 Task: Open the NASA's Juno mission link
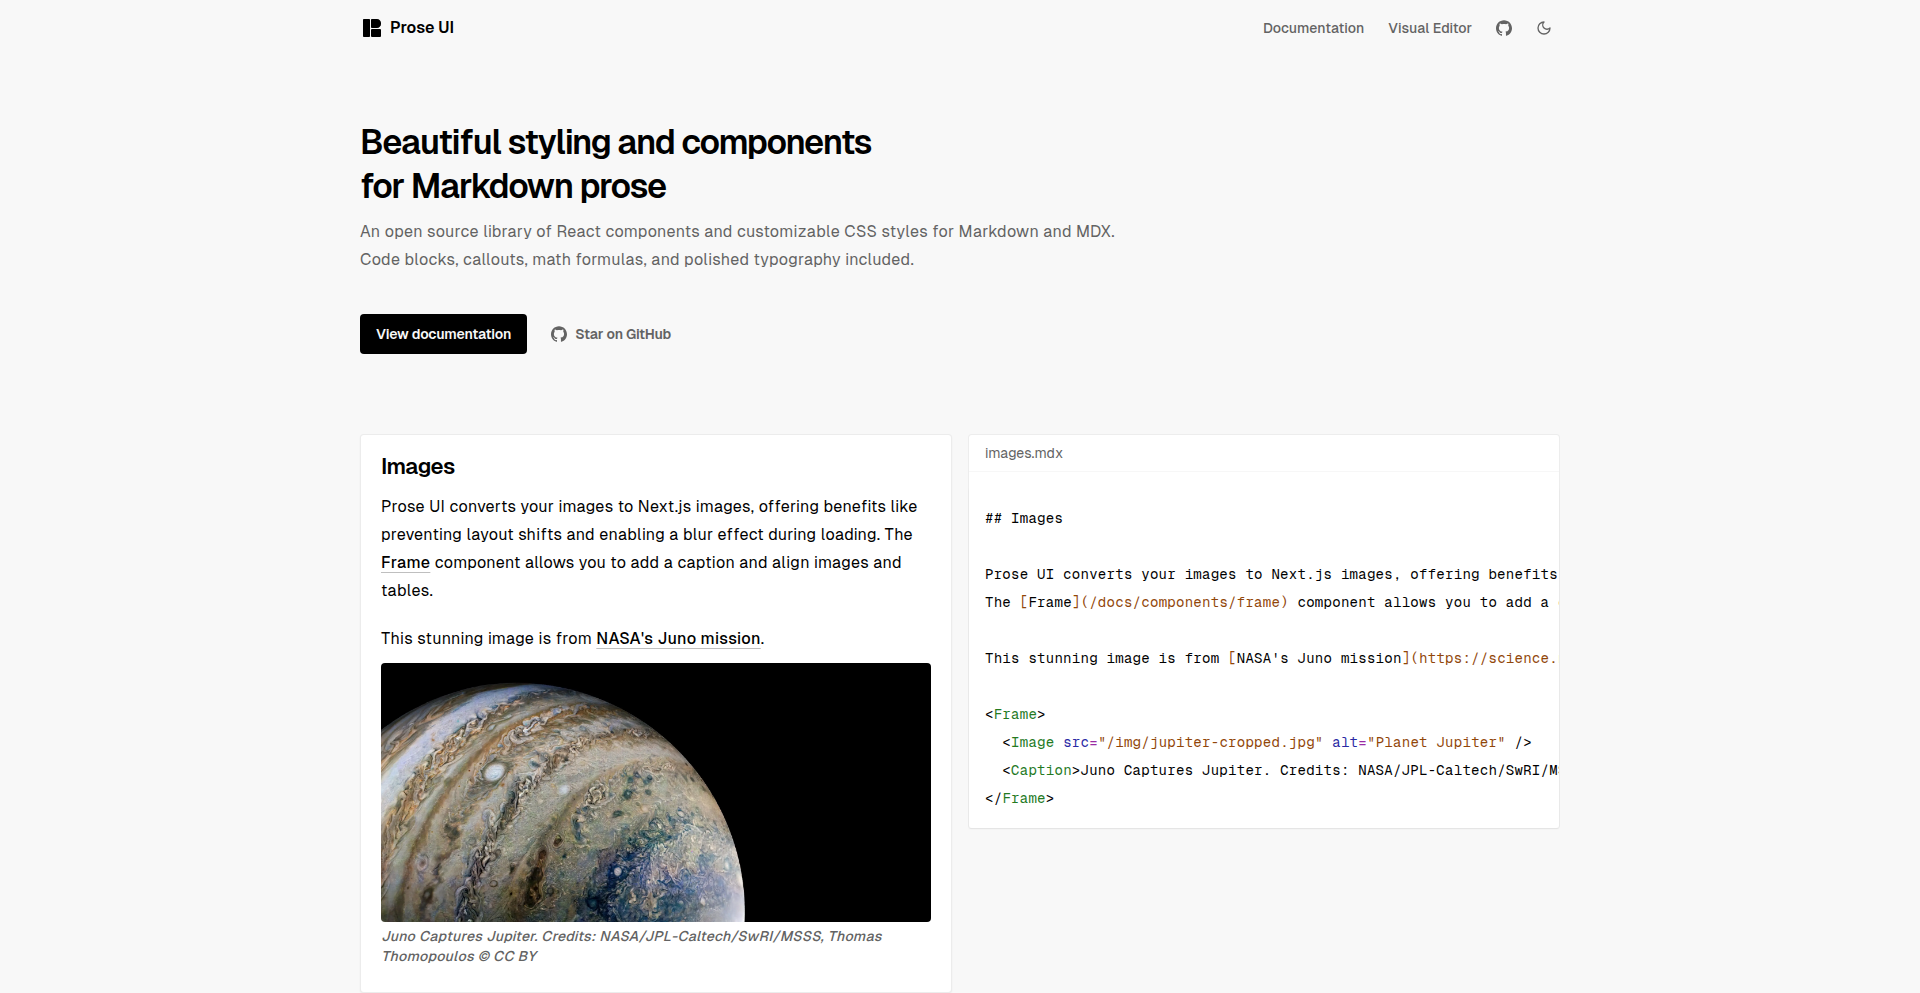678,639
